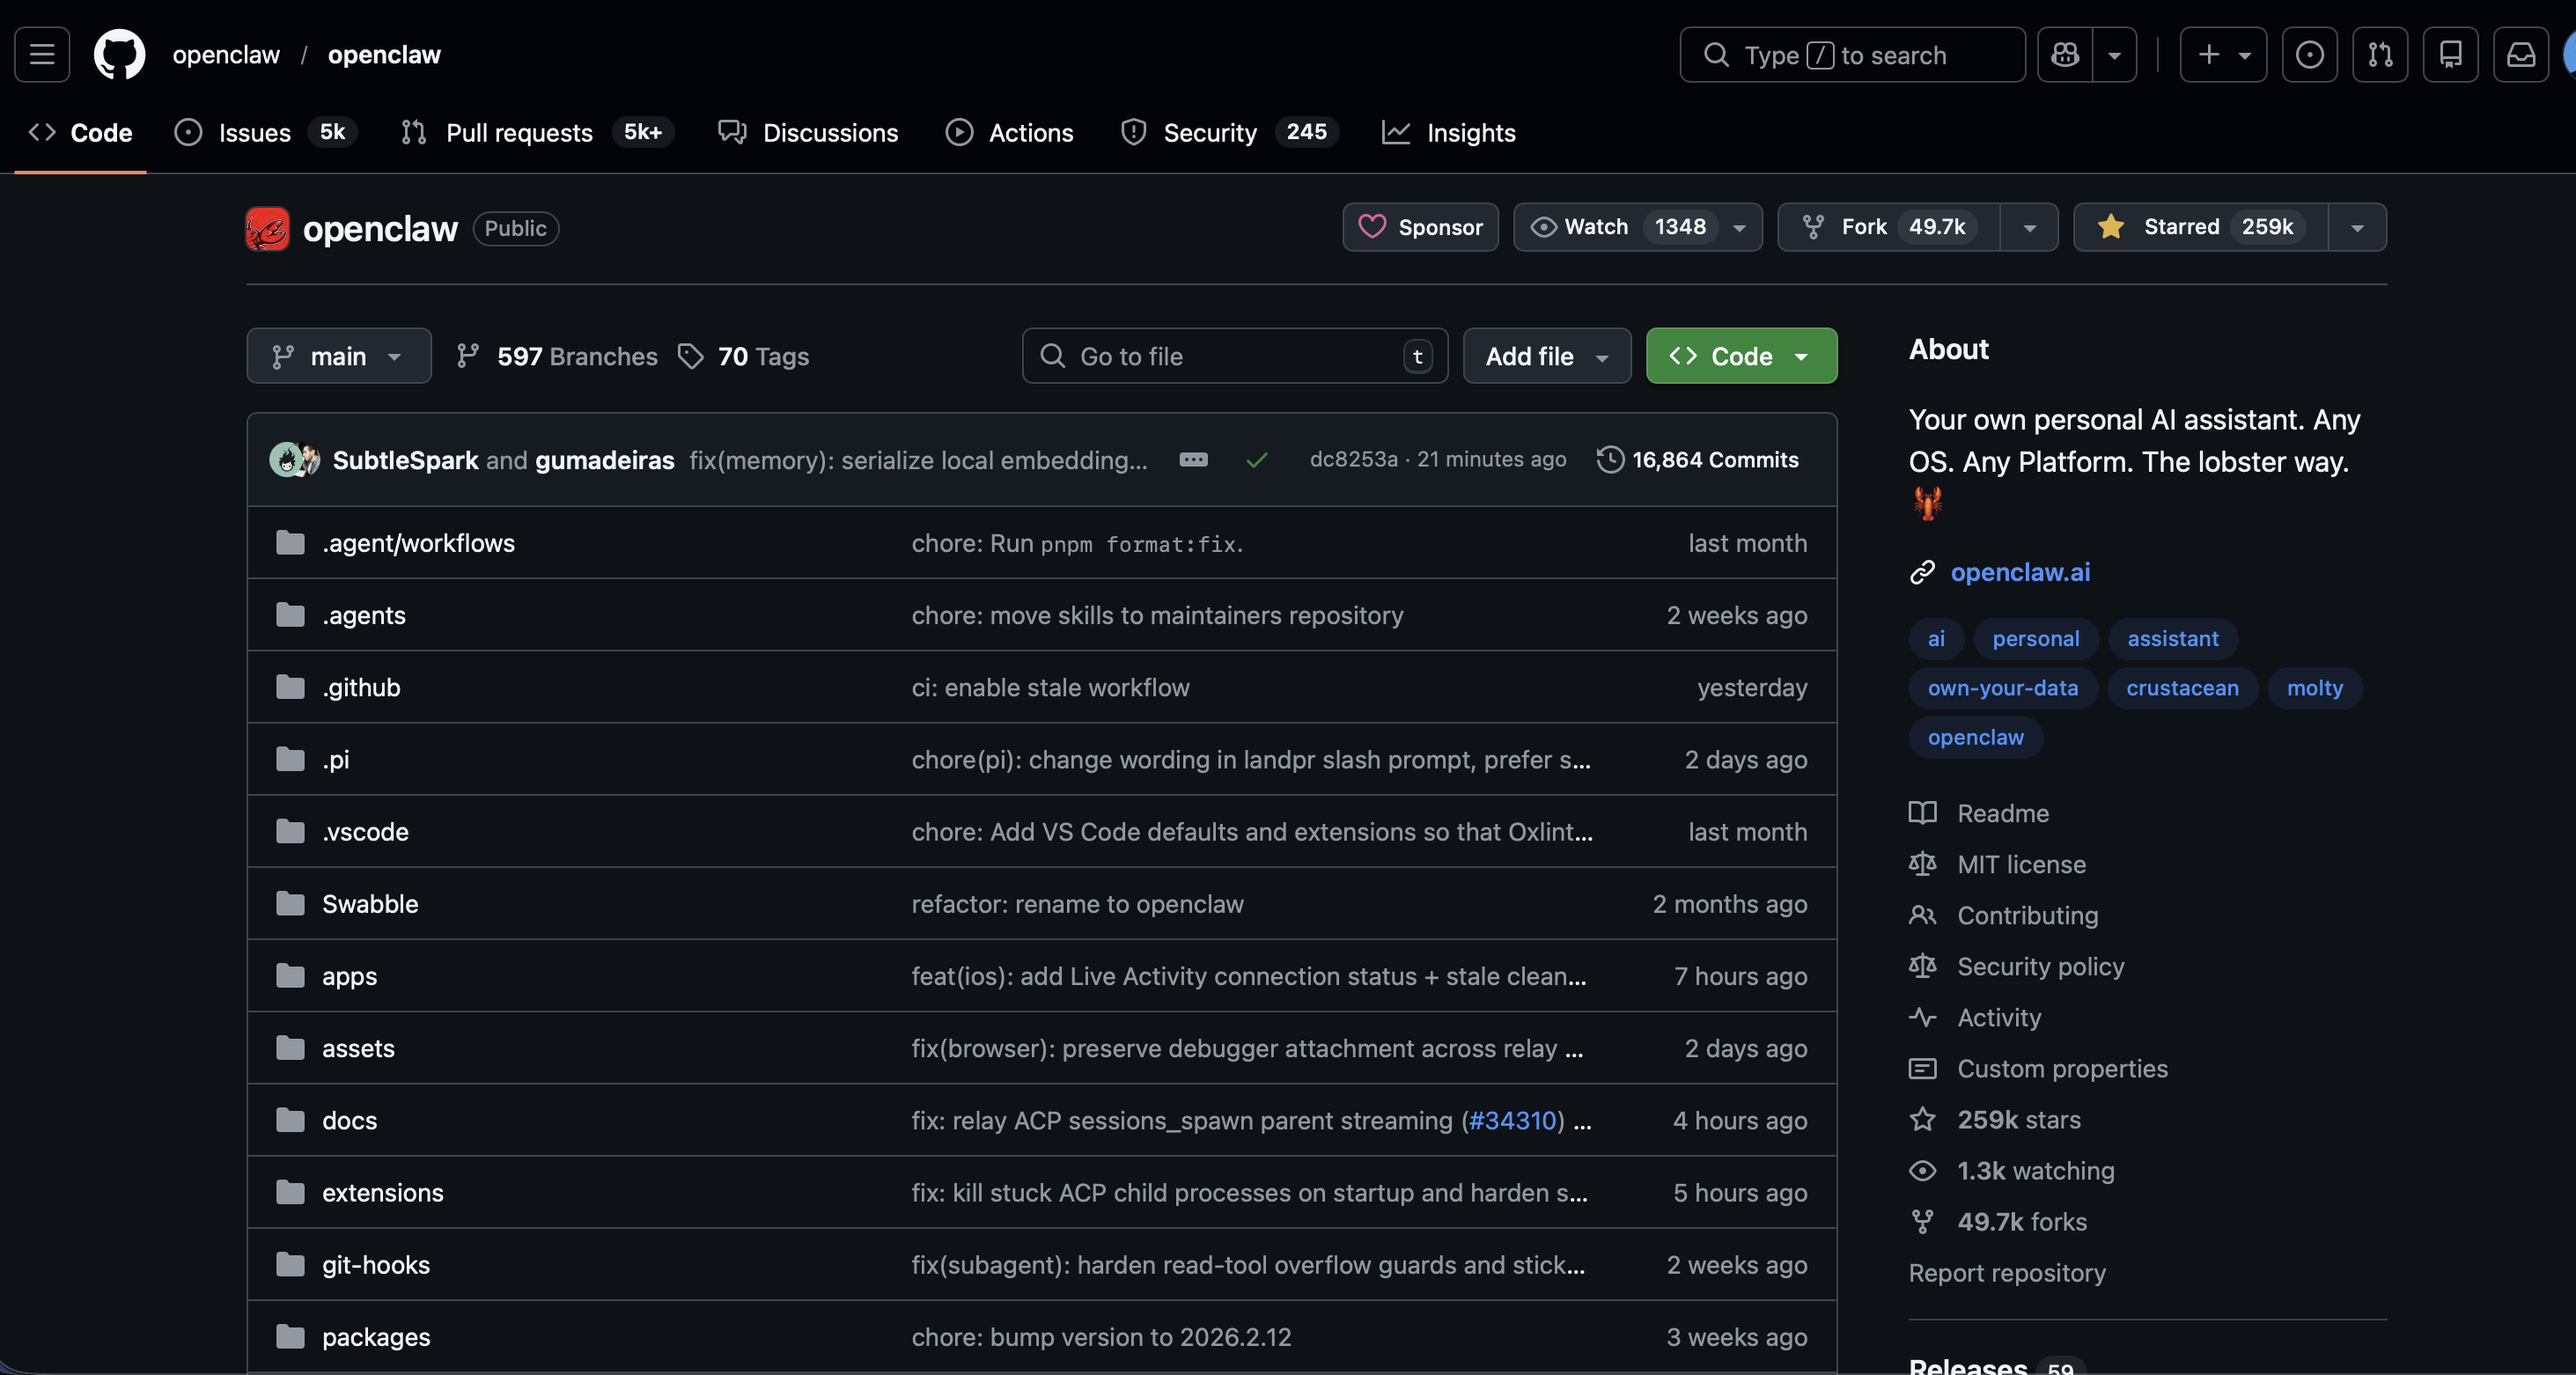Open the pull requests icon in the header

(x=2380, y=54)
